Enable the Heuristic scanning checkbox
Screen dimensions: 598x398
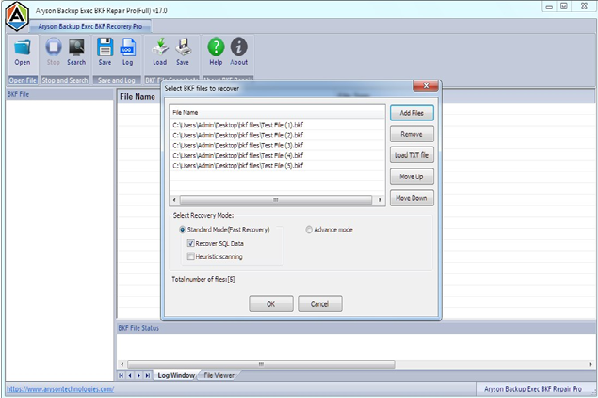click(x=190, y=257)
